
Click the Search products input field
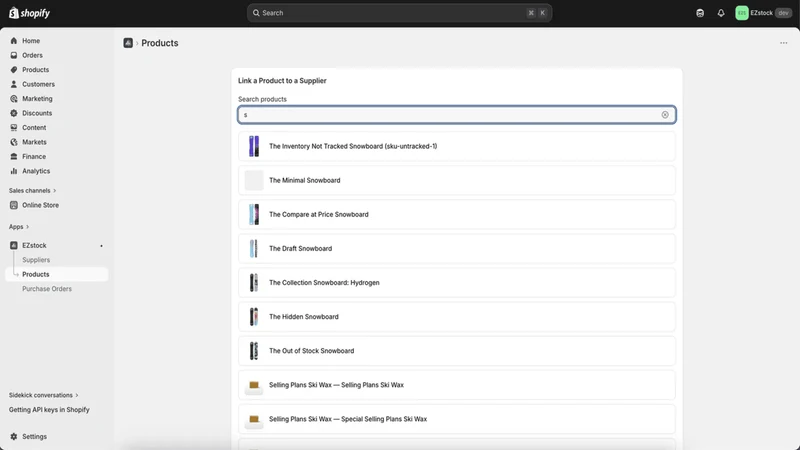click(x=457, y=115)
